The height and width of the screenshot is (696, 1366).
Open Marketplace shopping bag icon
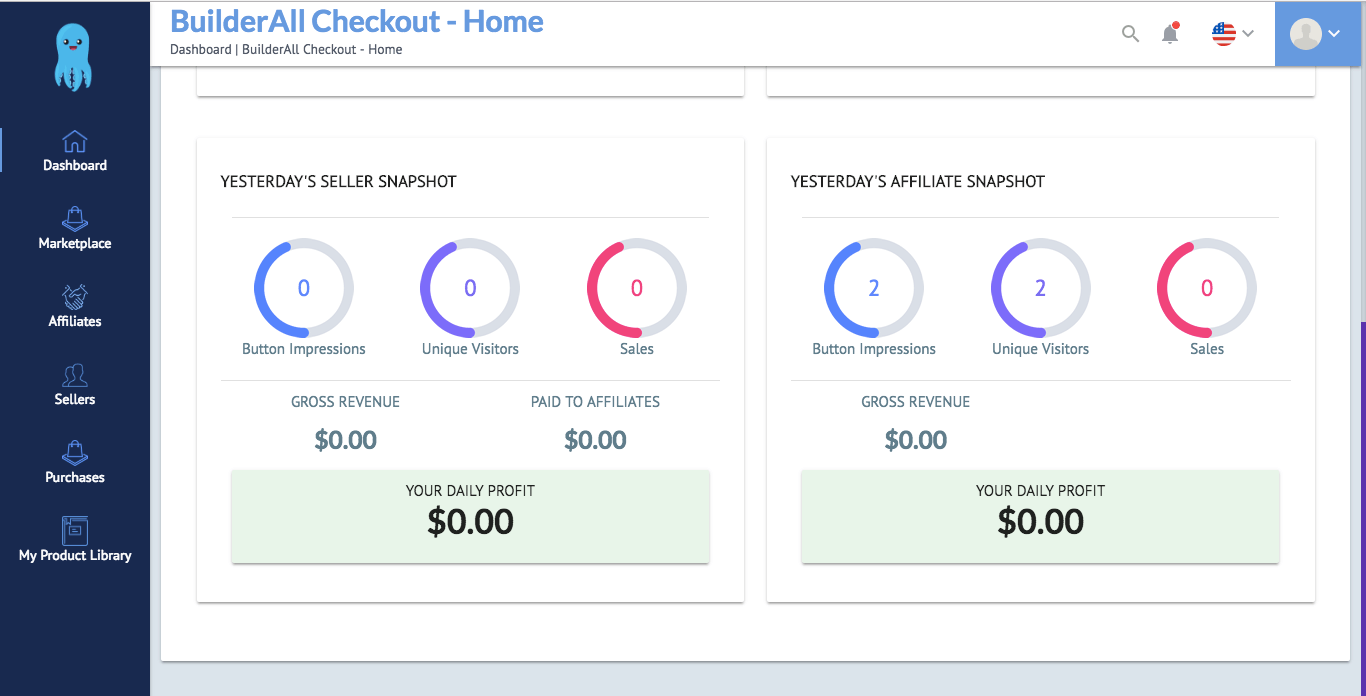[75, 219]
